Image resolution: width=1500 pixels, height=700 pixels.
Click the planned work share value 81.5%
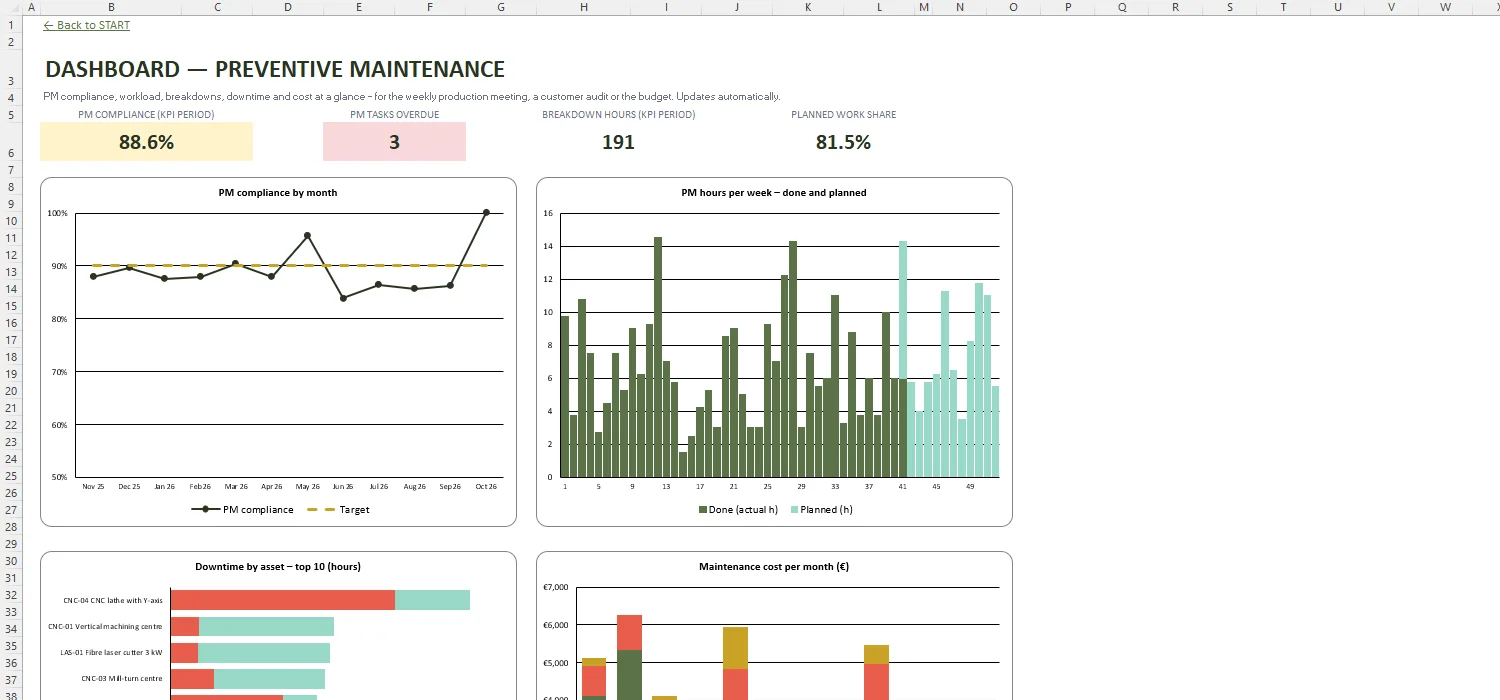[843, 142]
